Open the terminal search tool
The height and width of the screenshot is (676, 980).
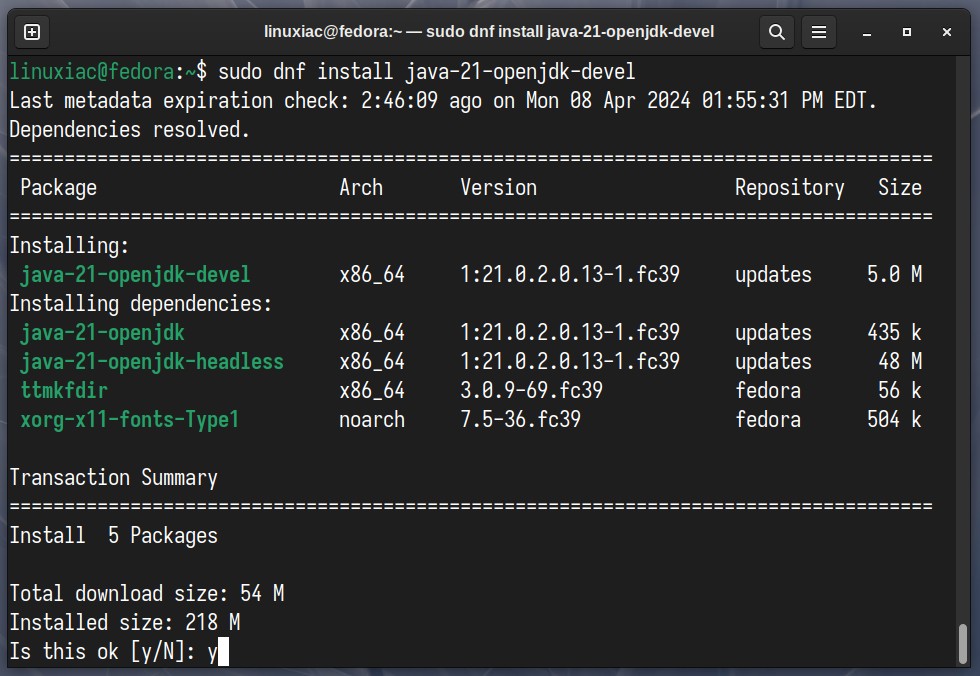click(x=777, y=32)
